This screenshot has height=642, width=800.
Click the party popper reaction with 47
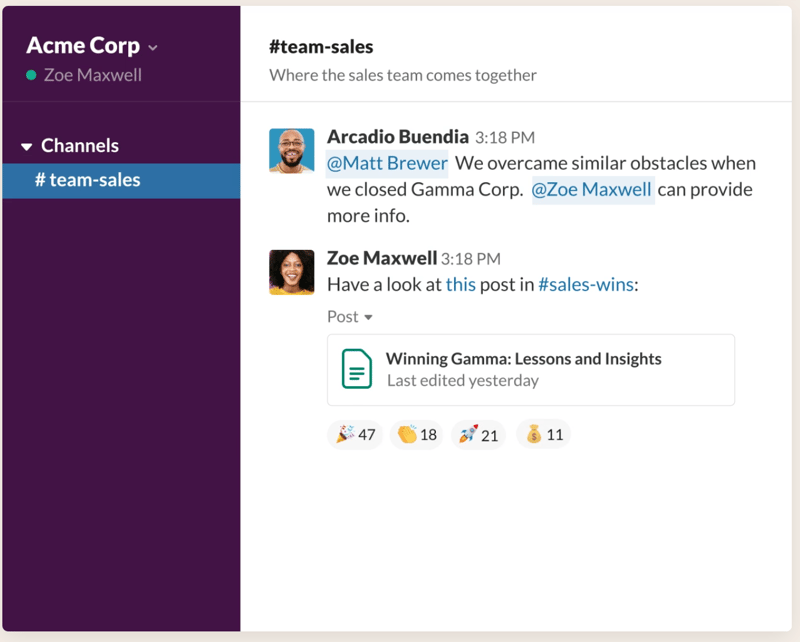point(355,435)
